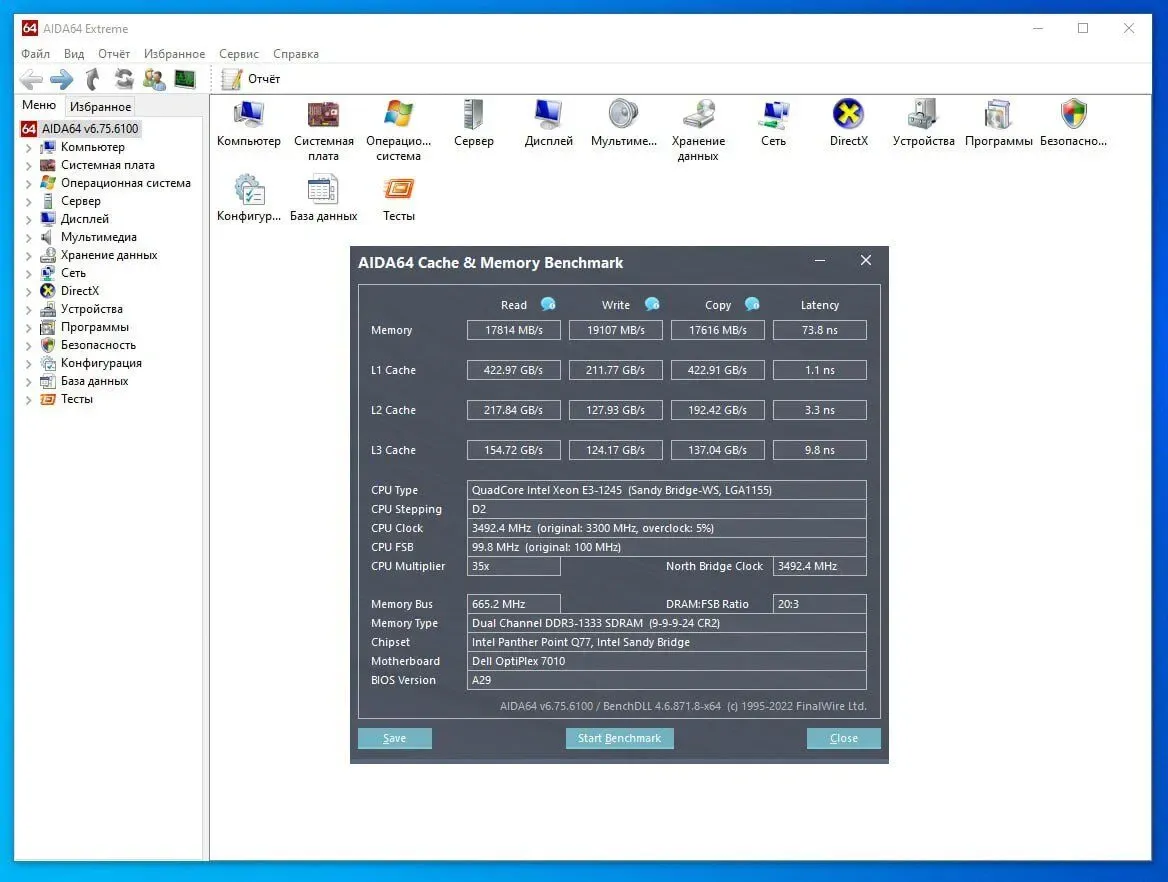Expand the Хранение данных tree node
The width and height of the screenshot is (1168, 882).
pos(28,256)
